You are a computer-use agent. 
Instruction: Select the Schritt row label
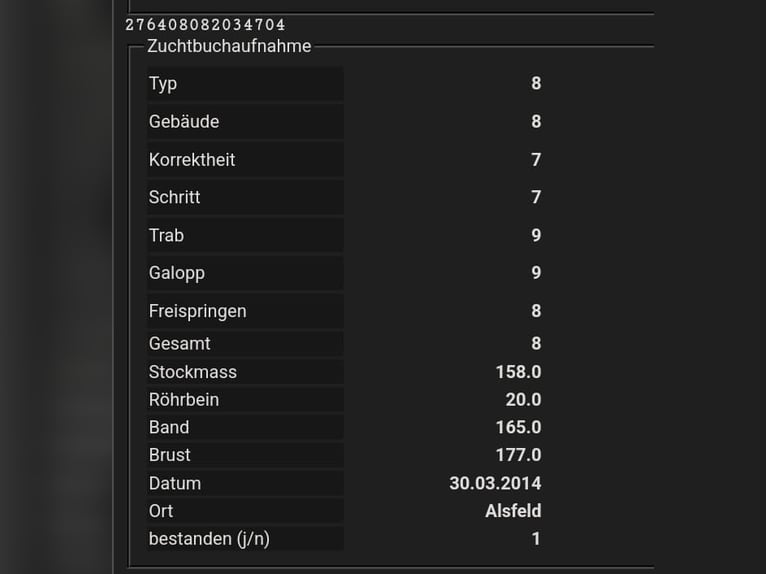pos(175,198)
